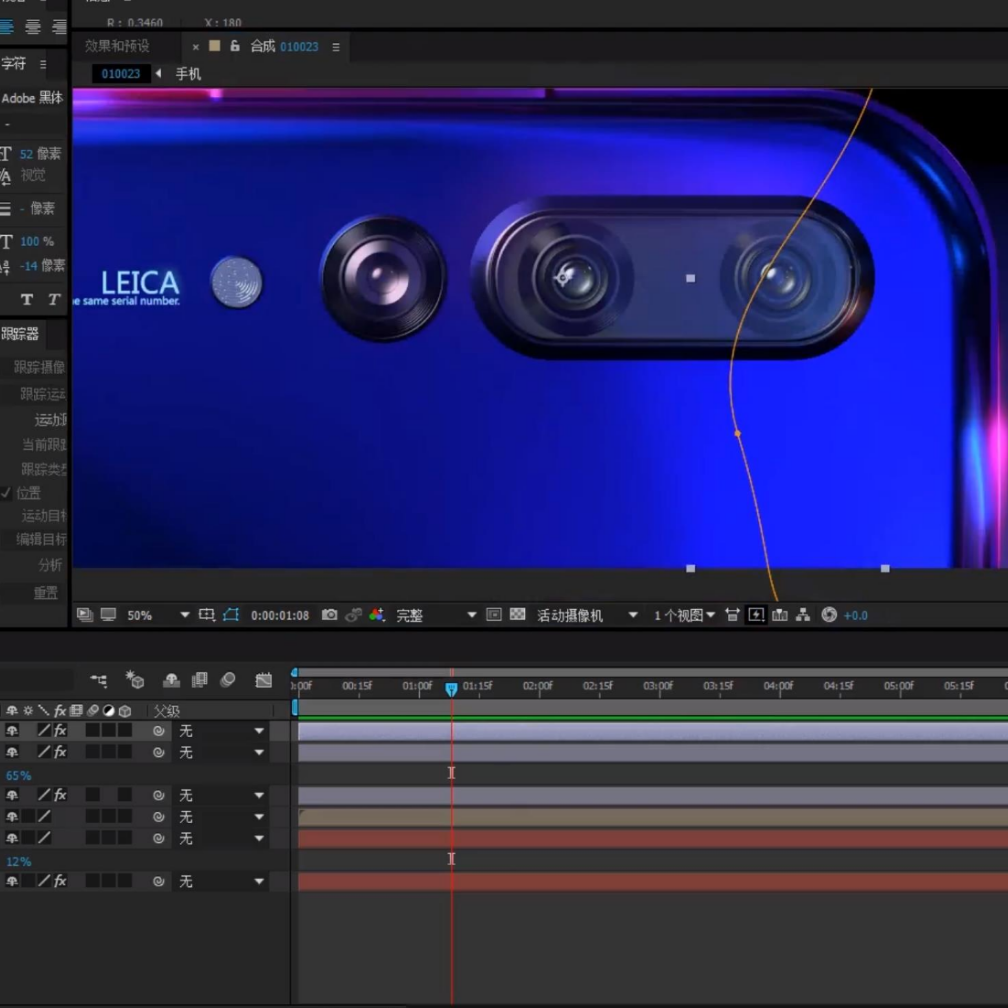Click the 跟踪运动 button
The height and width of the screenshot is (1008, 1008).
coord(43,393)
